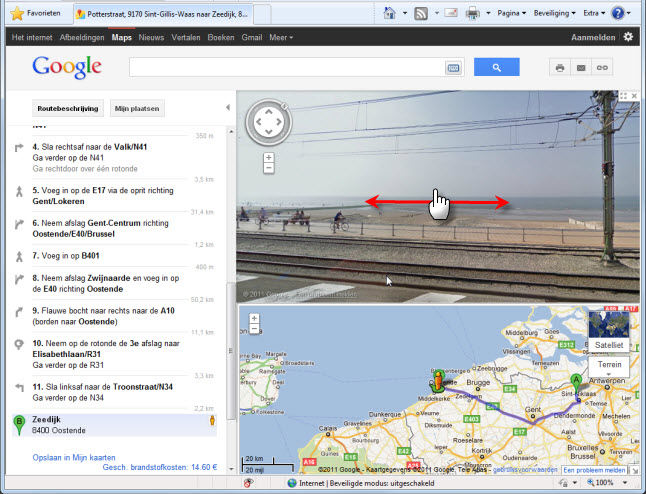646x494 pixels.
Task: Click the directions list scrollbar up arrow
Action: [231, 131]
